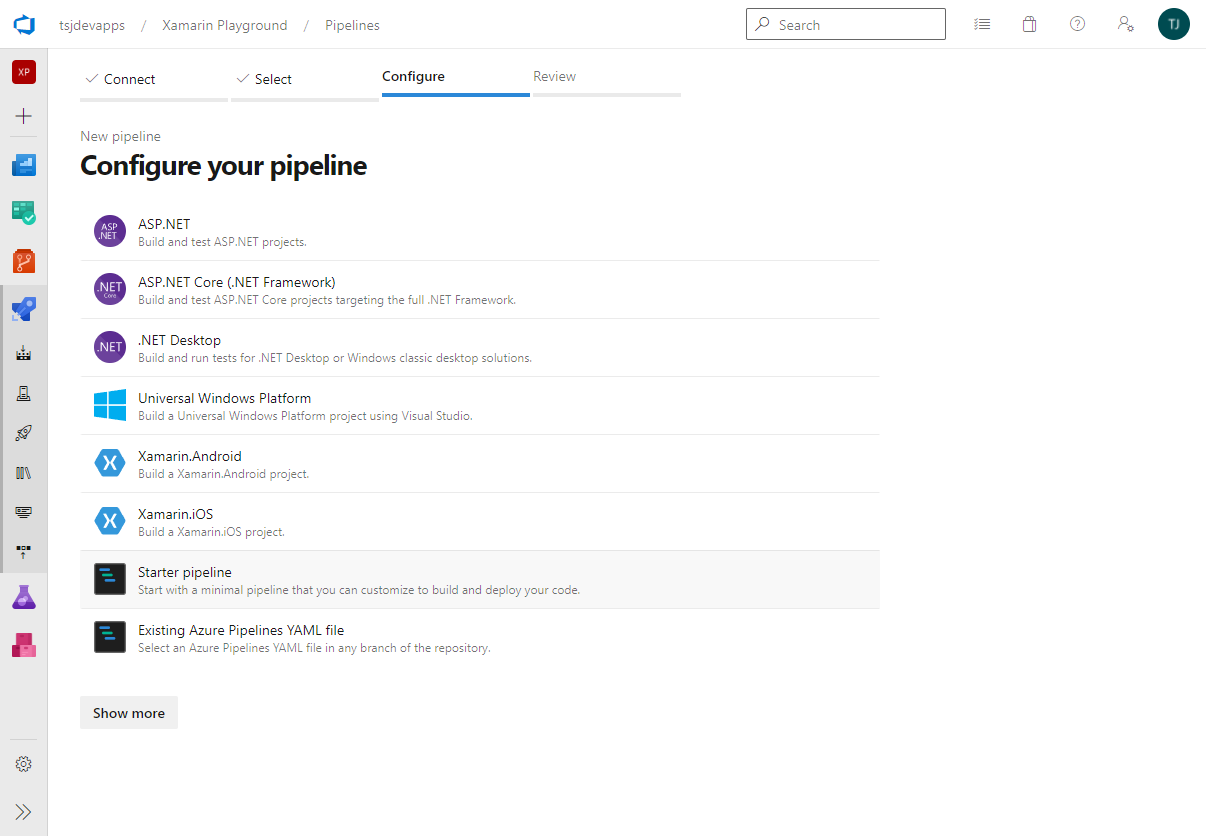Viewport: 1206px width, 836px height.
Task: Open the Marketplace shopping bag icon
Action: tap(1029, 25)
